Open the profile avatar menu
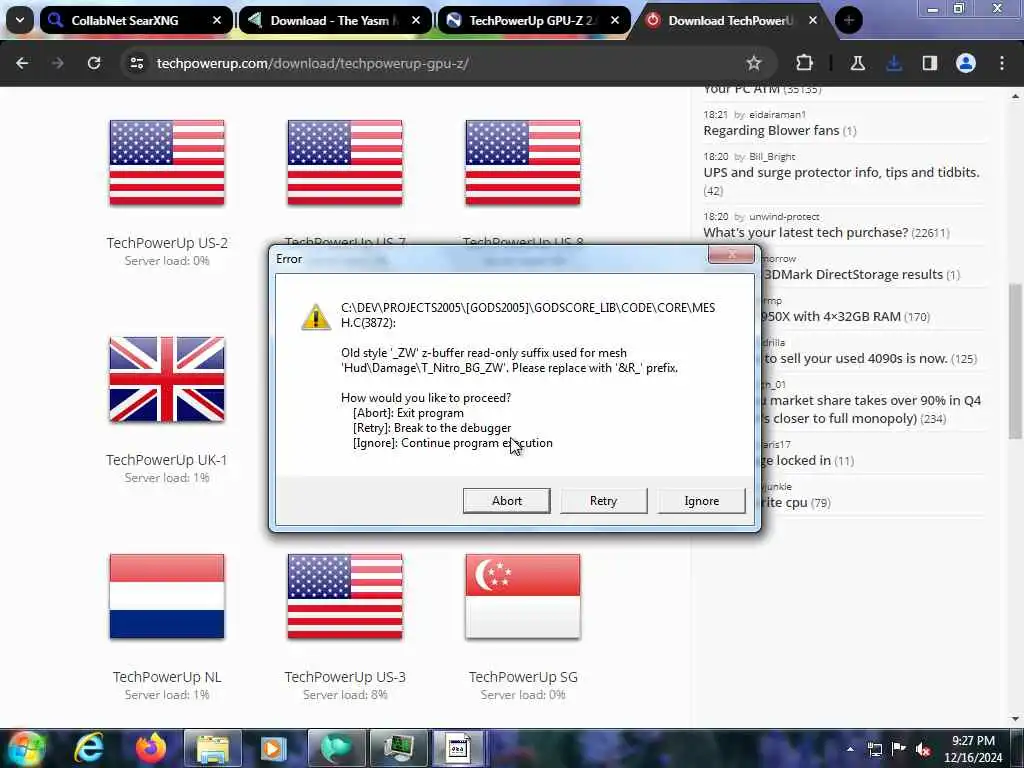This screenshot has width=1024, height=768. [966, 63]
